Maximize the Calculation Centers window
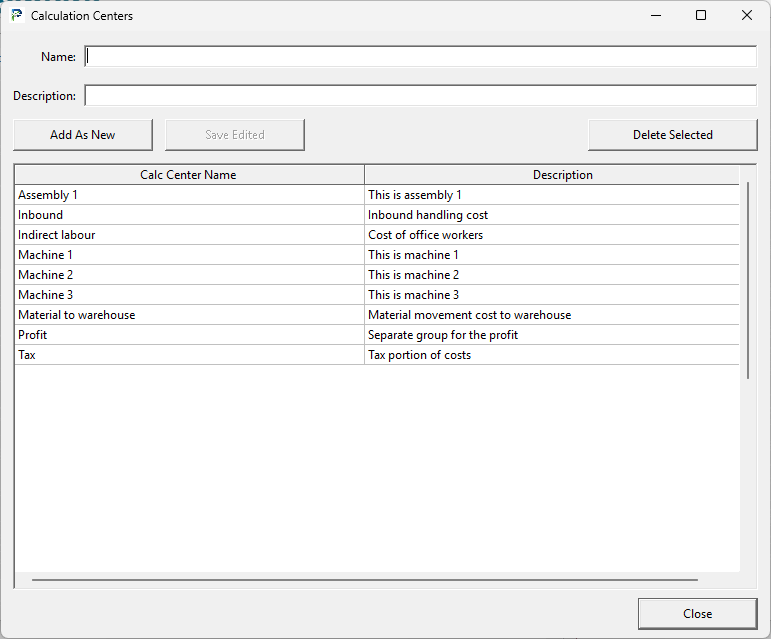Viewport: 771px width, 639px height. click(x=701, y=16)
